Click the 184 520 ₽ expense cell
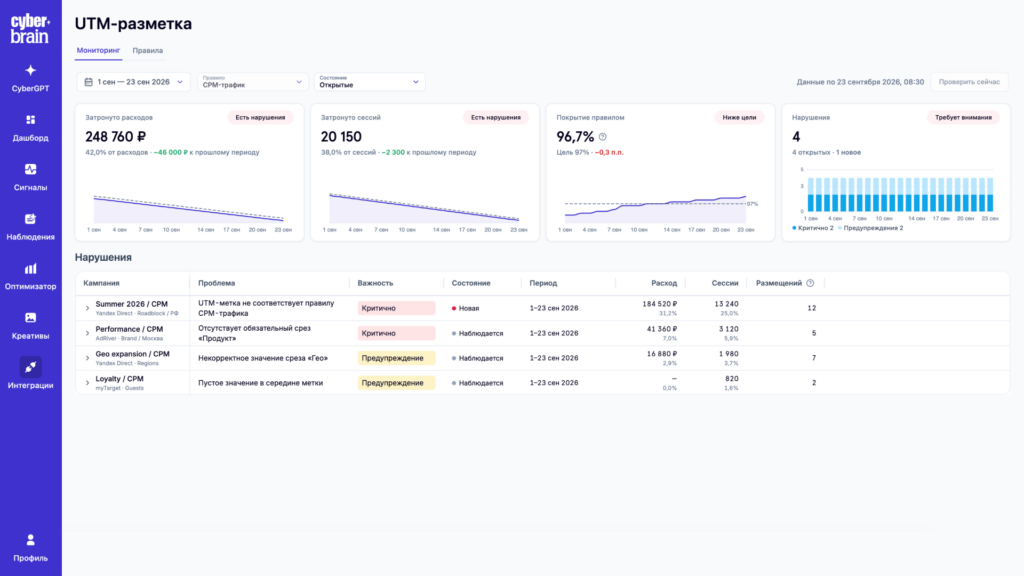The height and width of the screenshot is (576, 1024). 660,304
